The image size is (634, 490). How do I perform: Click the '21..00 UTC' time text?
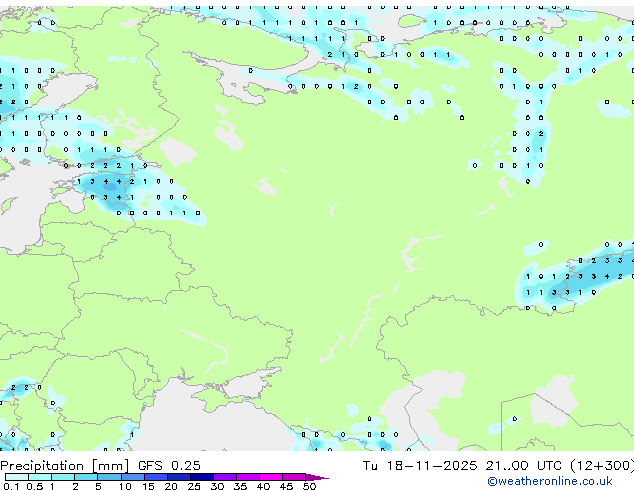tap(524, 466)
